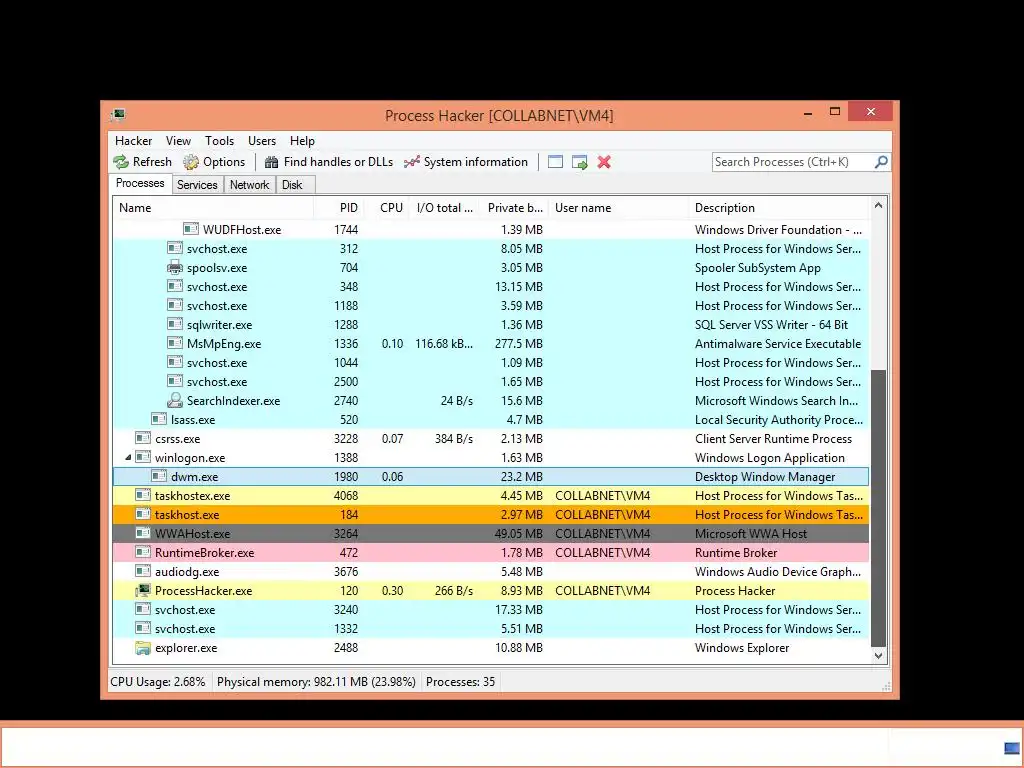
Task: Open the Hacker menu
Action: click(133, 141)
